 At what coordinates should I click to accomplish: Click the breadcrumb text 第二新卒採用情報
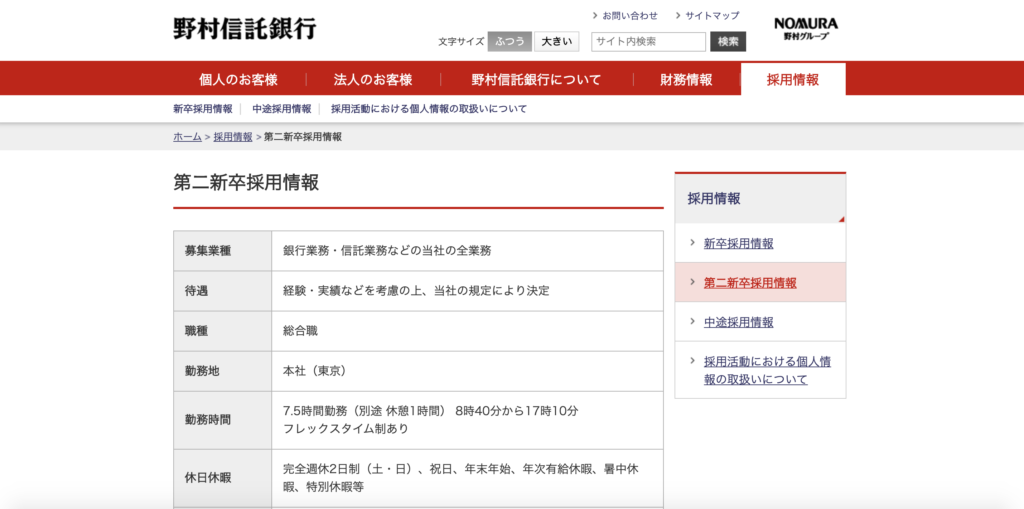(303, 137)
